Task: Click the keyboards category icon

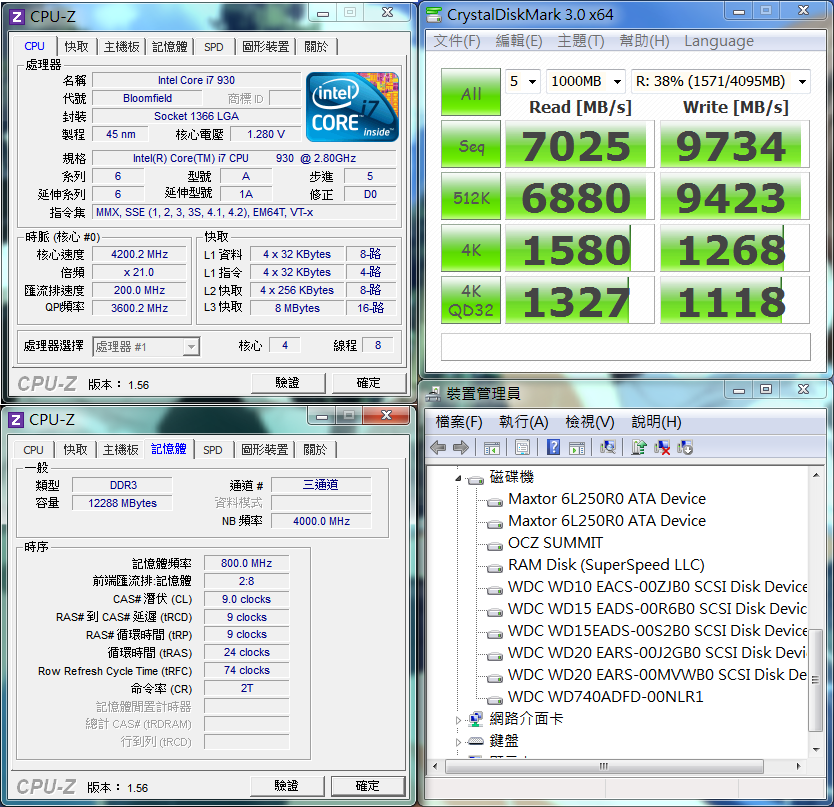Action: coord(475,741)
